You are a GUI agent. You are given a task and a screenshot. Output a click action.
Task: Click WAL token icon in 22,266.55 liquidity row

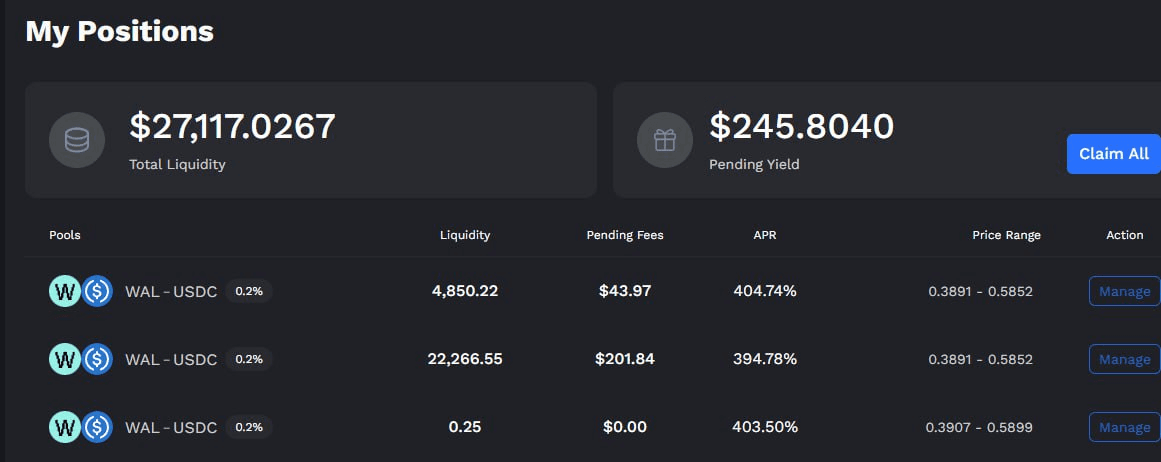pos(64,358)
